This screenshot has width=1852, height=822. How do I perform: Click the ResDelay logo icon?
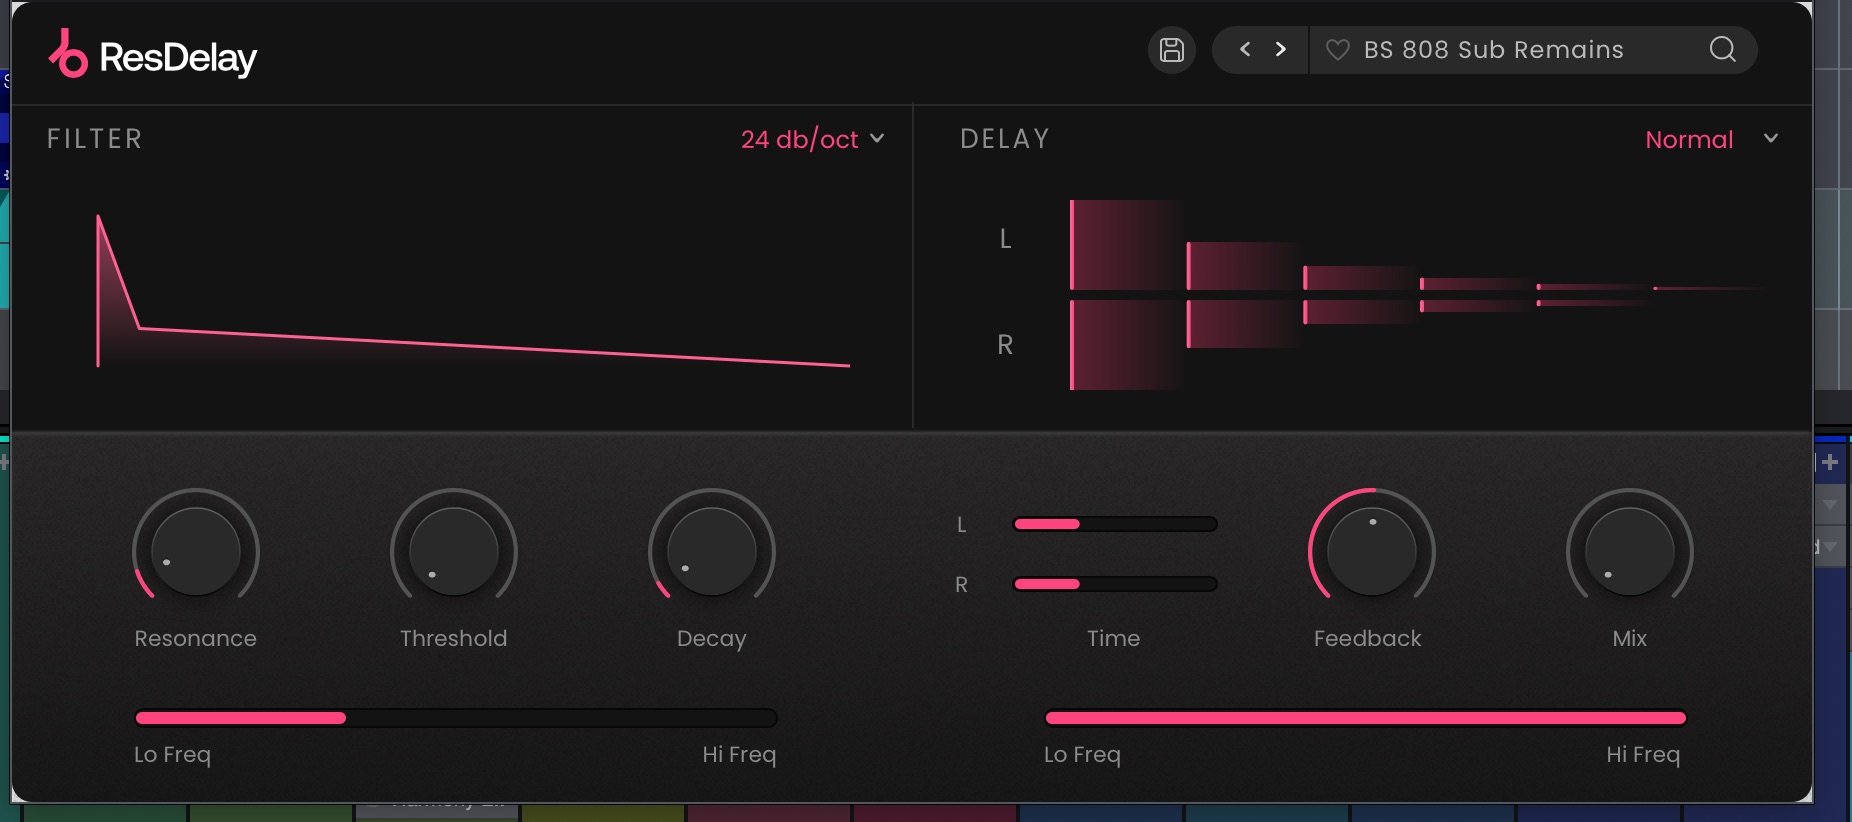[68, 54]
